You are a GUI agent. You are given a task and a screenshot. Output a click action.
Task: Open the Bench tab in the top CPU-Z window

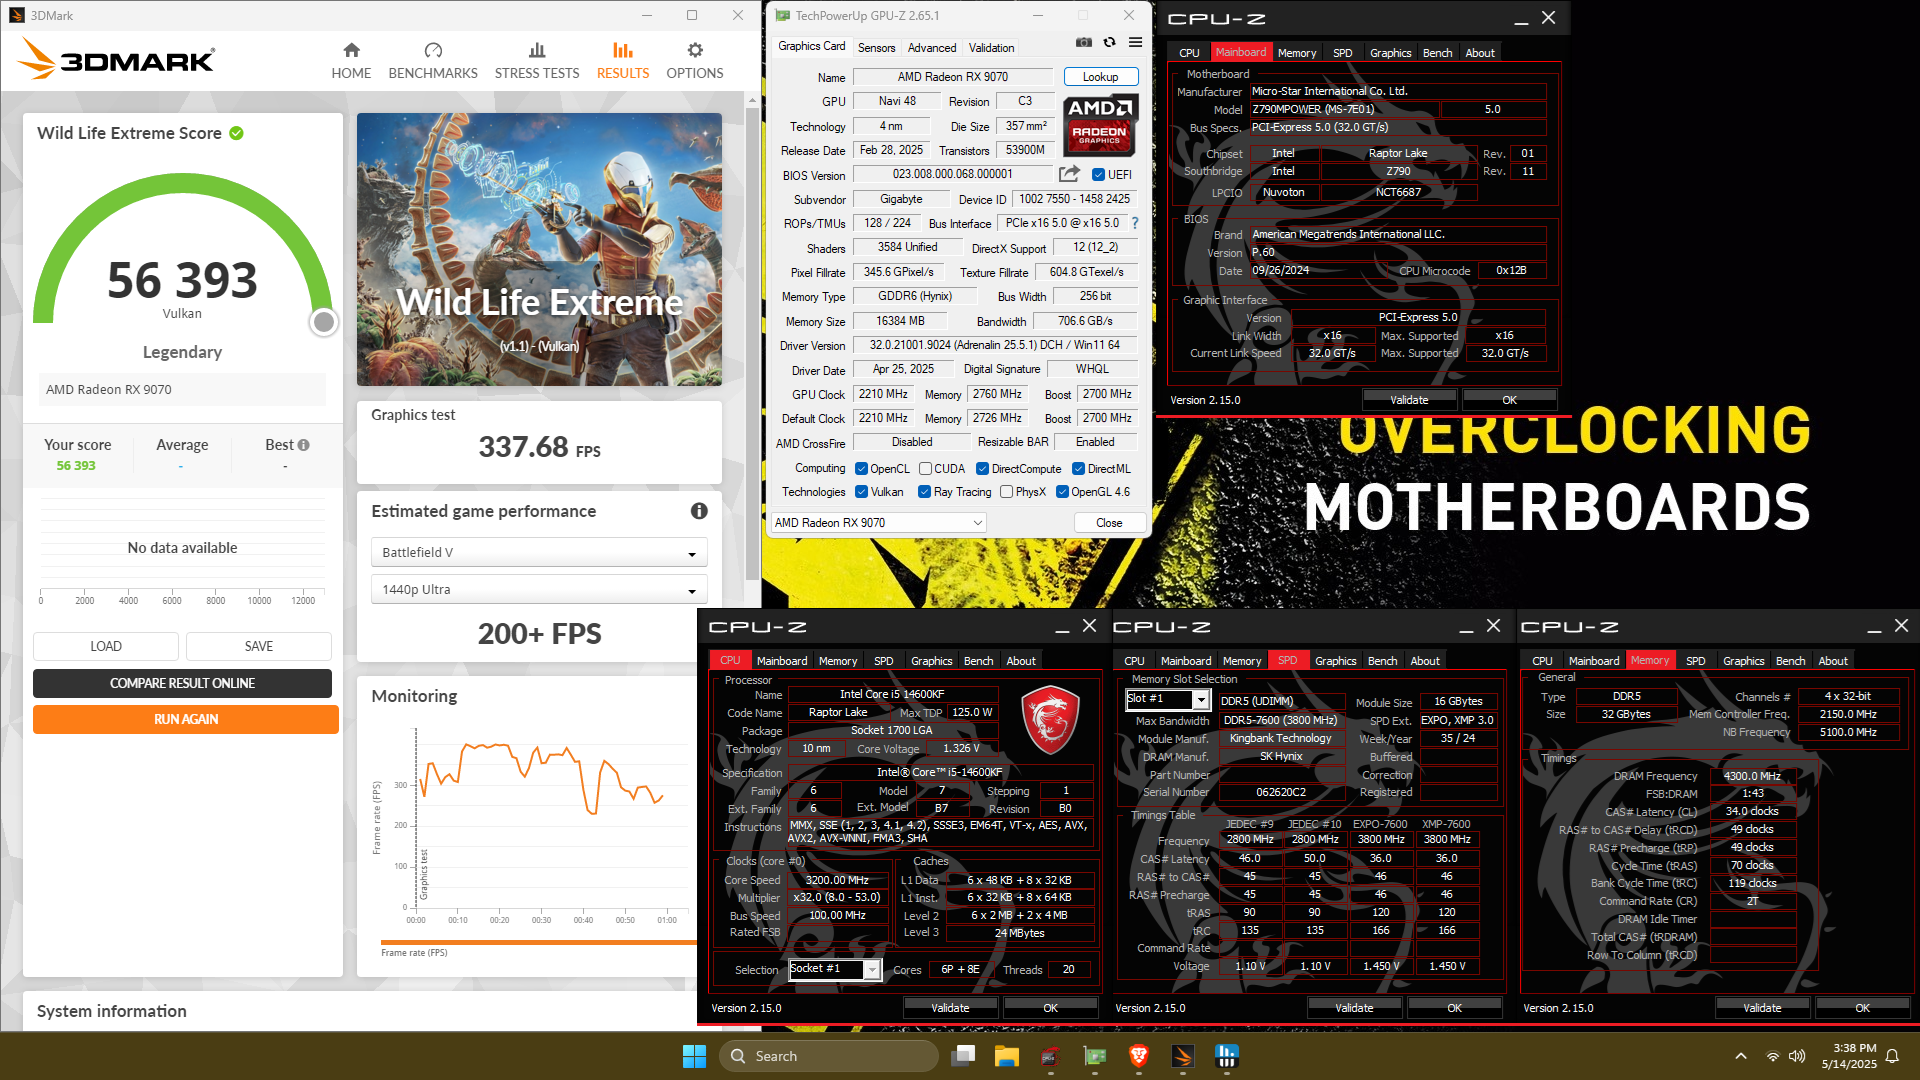[x=1437, y=53]
